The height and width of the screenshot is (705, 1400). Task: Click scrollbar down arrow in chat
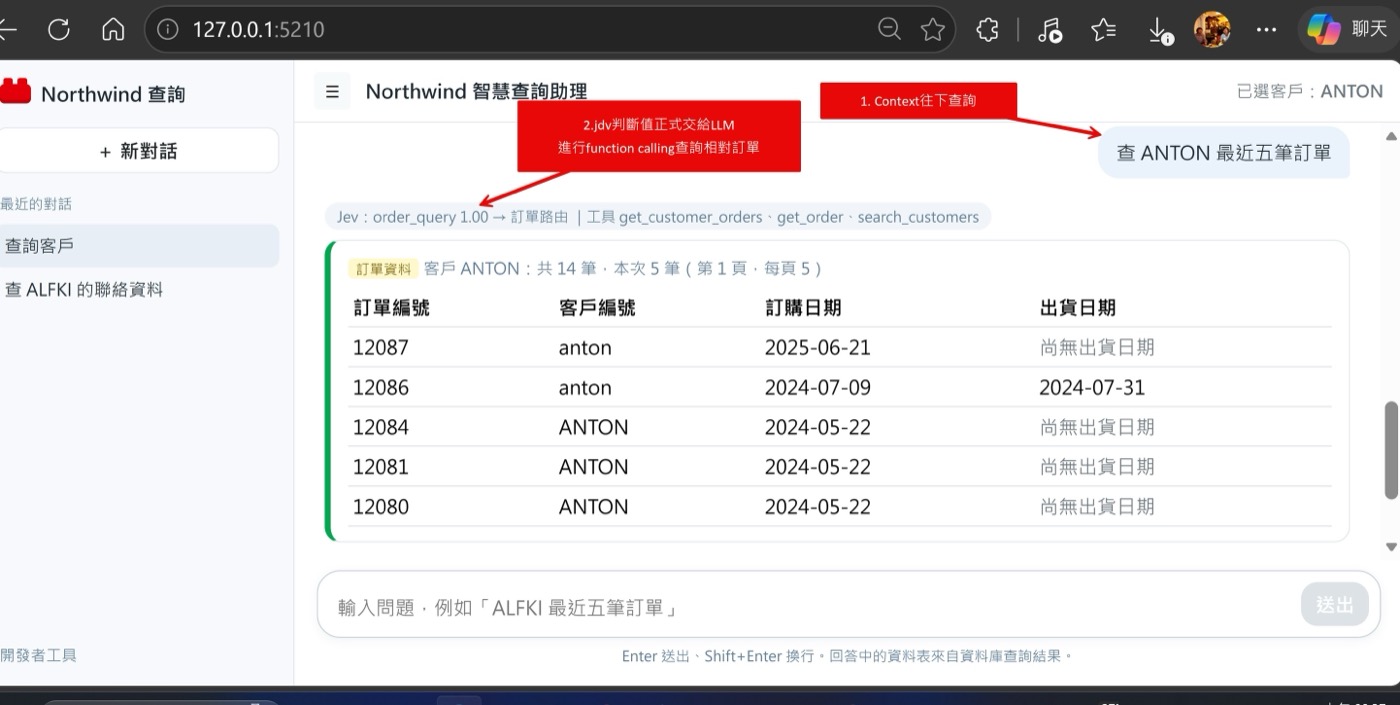click(1391, 547)
